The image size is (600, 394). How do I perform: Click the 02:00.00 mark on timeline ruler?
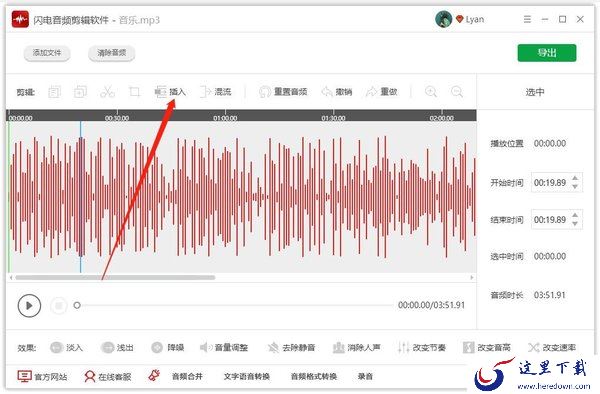[442, 118]
